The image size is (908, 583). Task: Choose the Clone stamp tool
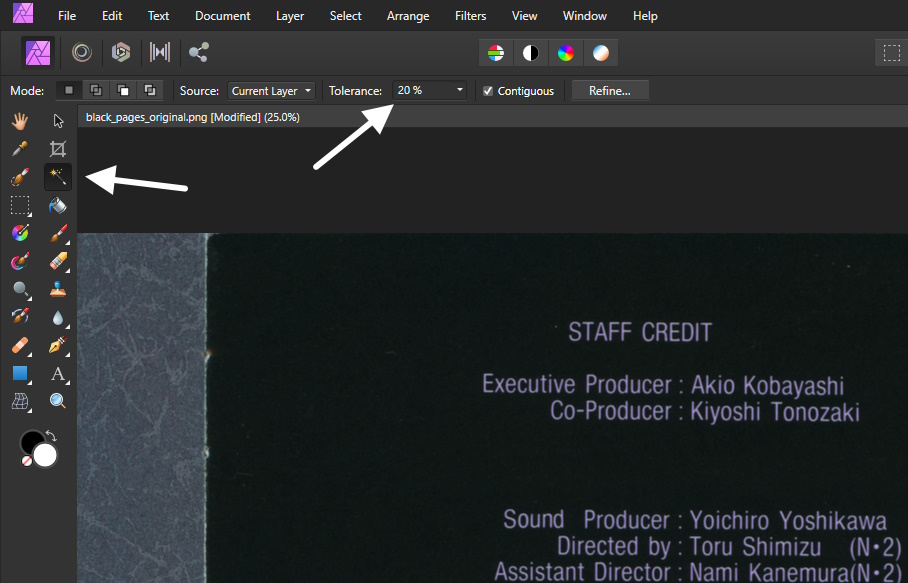pyautogui.click(x=58, y=290)
